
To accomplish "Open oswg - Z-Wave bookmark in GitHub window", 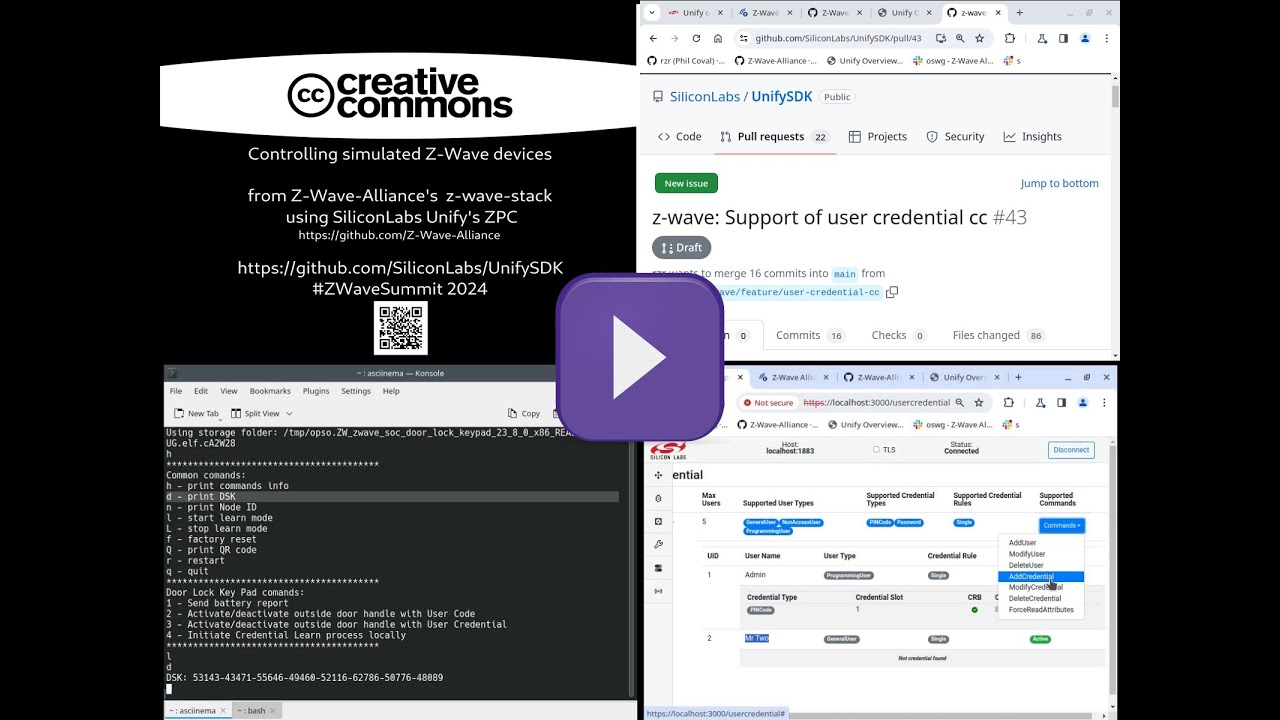I will coord(953,61).
